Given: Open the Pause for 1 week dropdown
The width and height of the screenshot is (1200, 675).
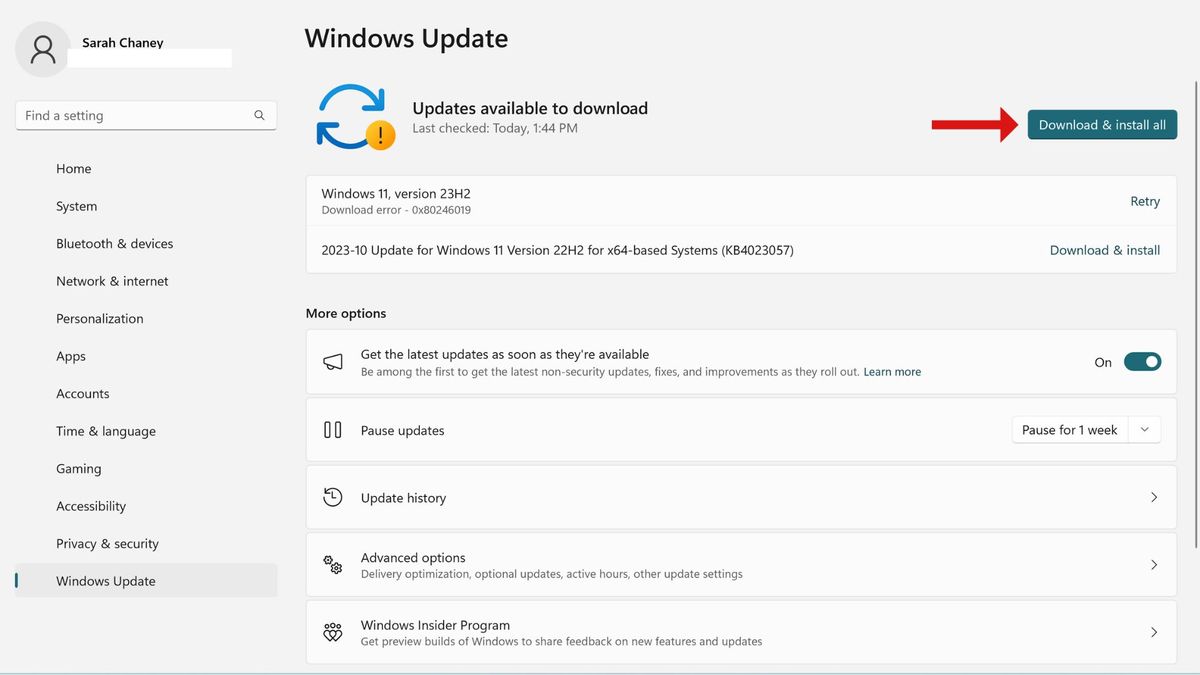Looking at the screenshot, I should (1146, 429).
